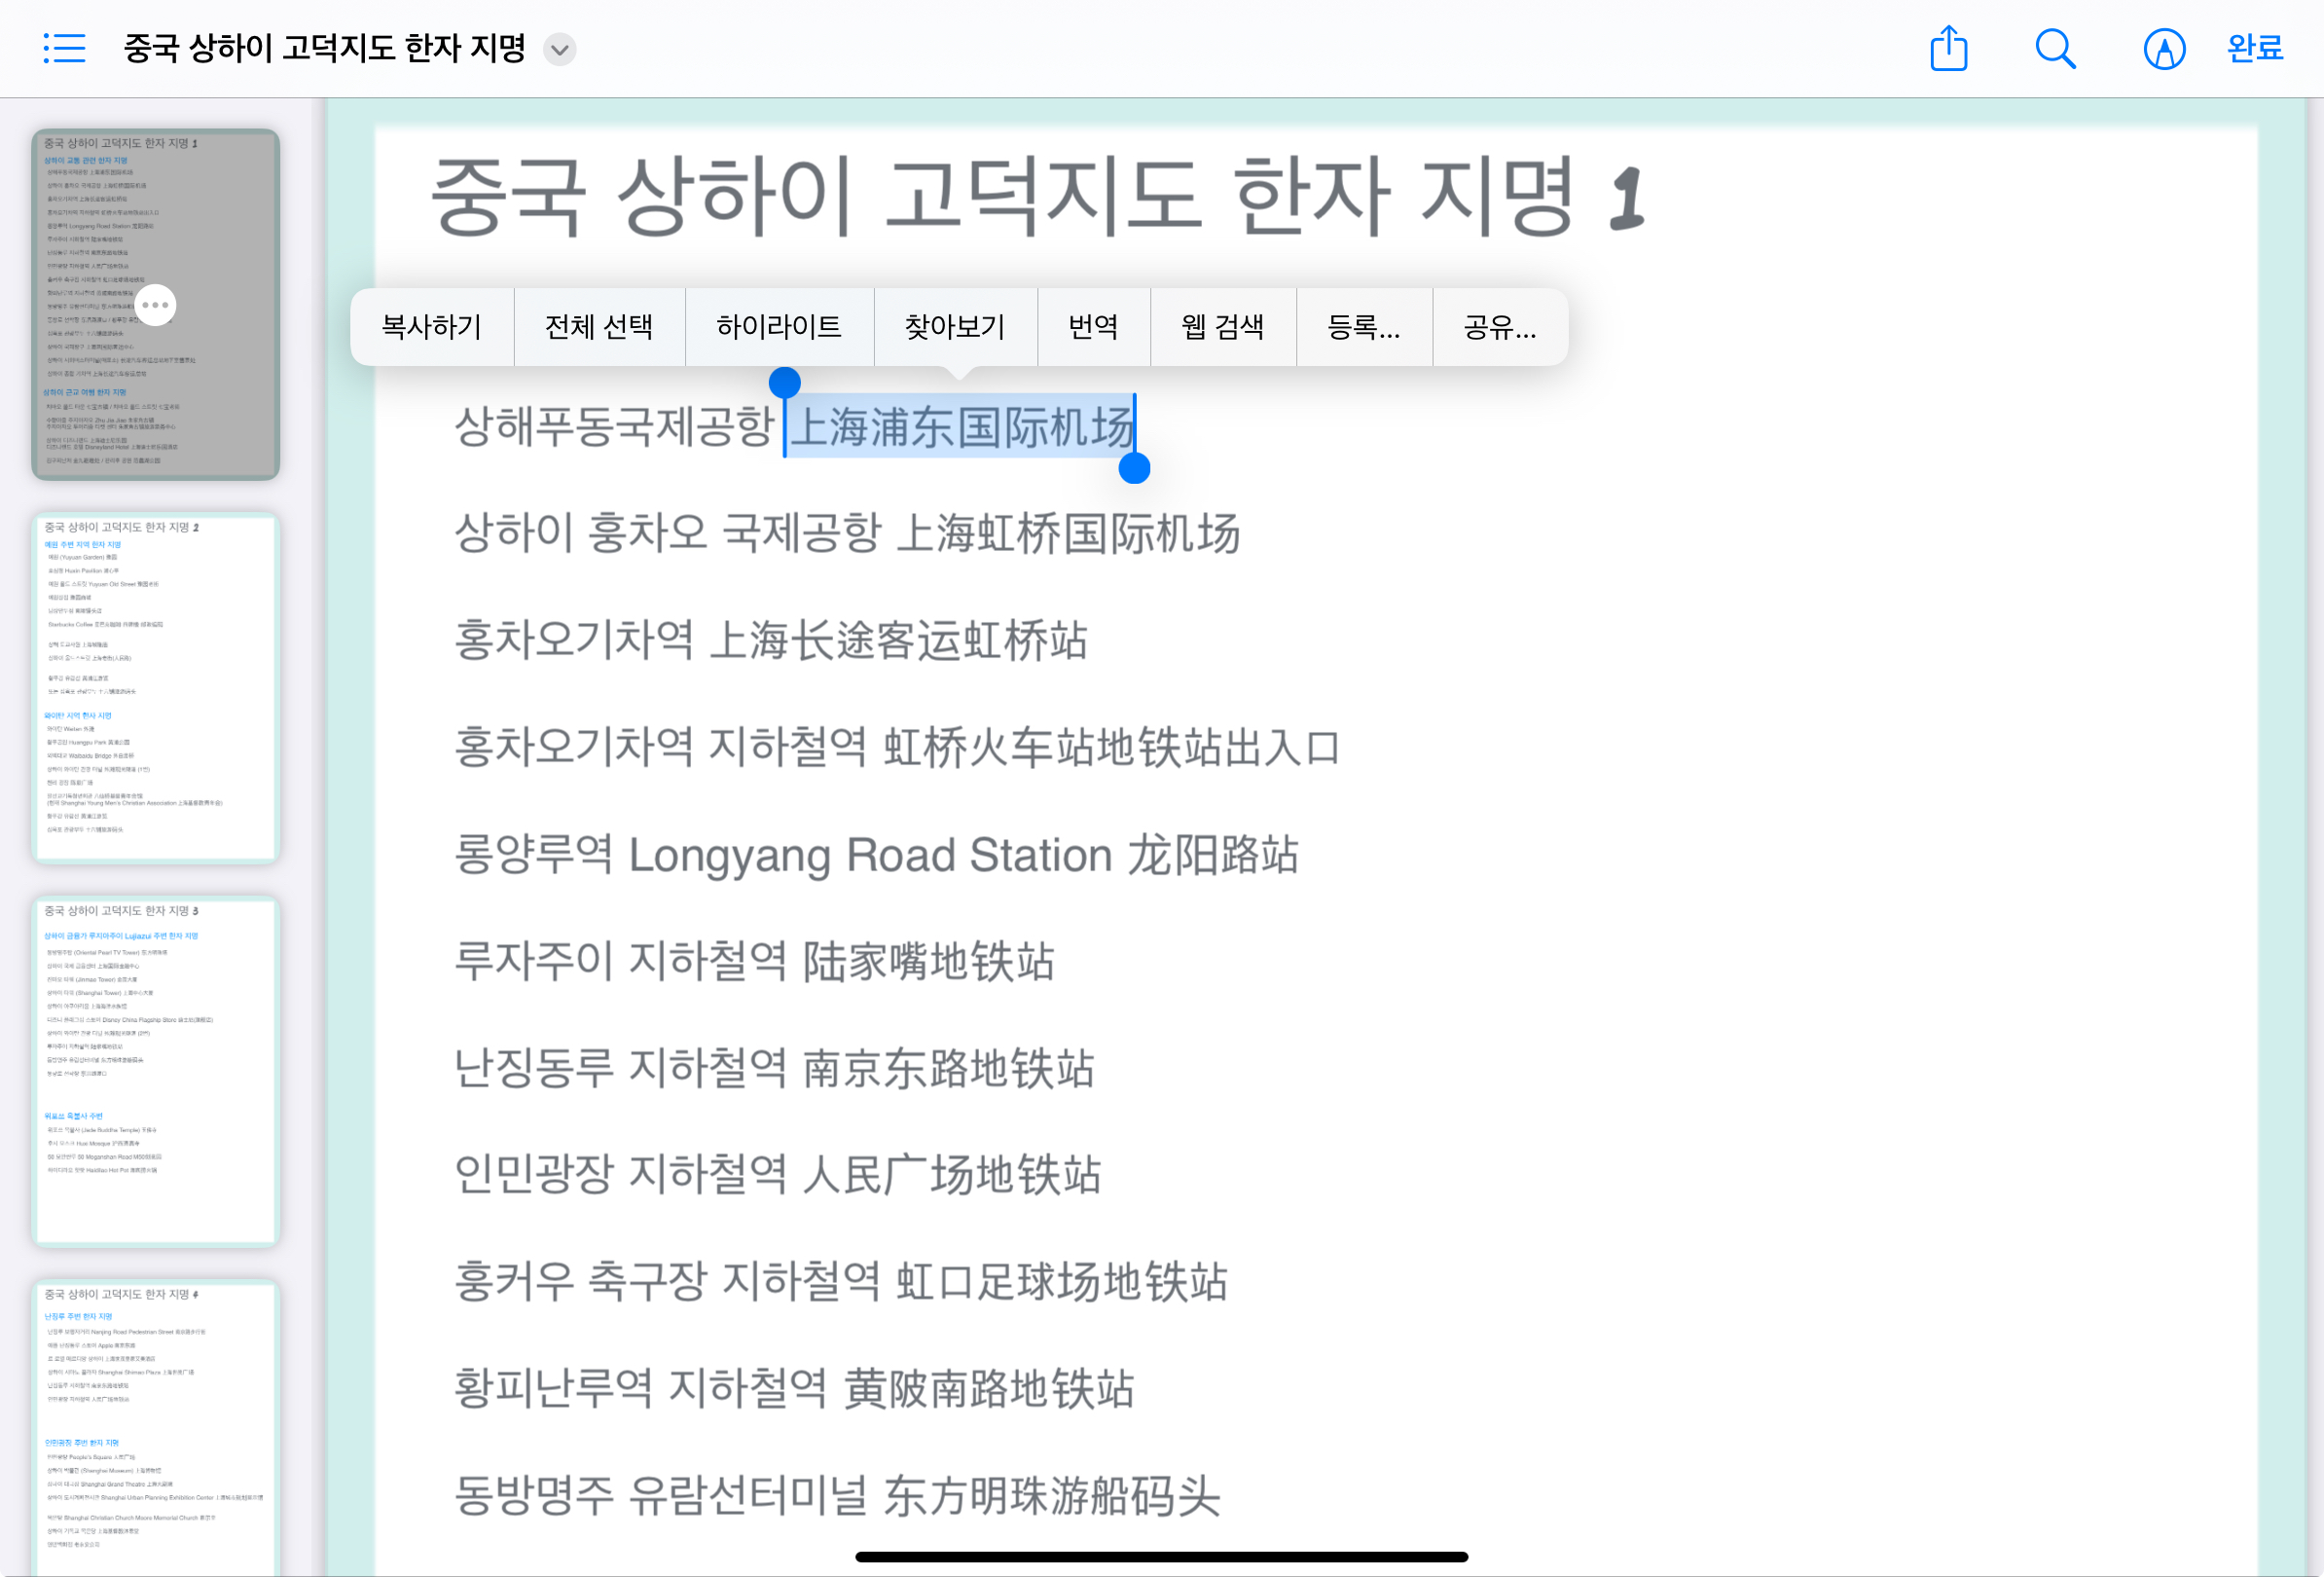The image size is (2324, 1577).
Task: Open the search magnifier icon
Action: coord(2055,49)
